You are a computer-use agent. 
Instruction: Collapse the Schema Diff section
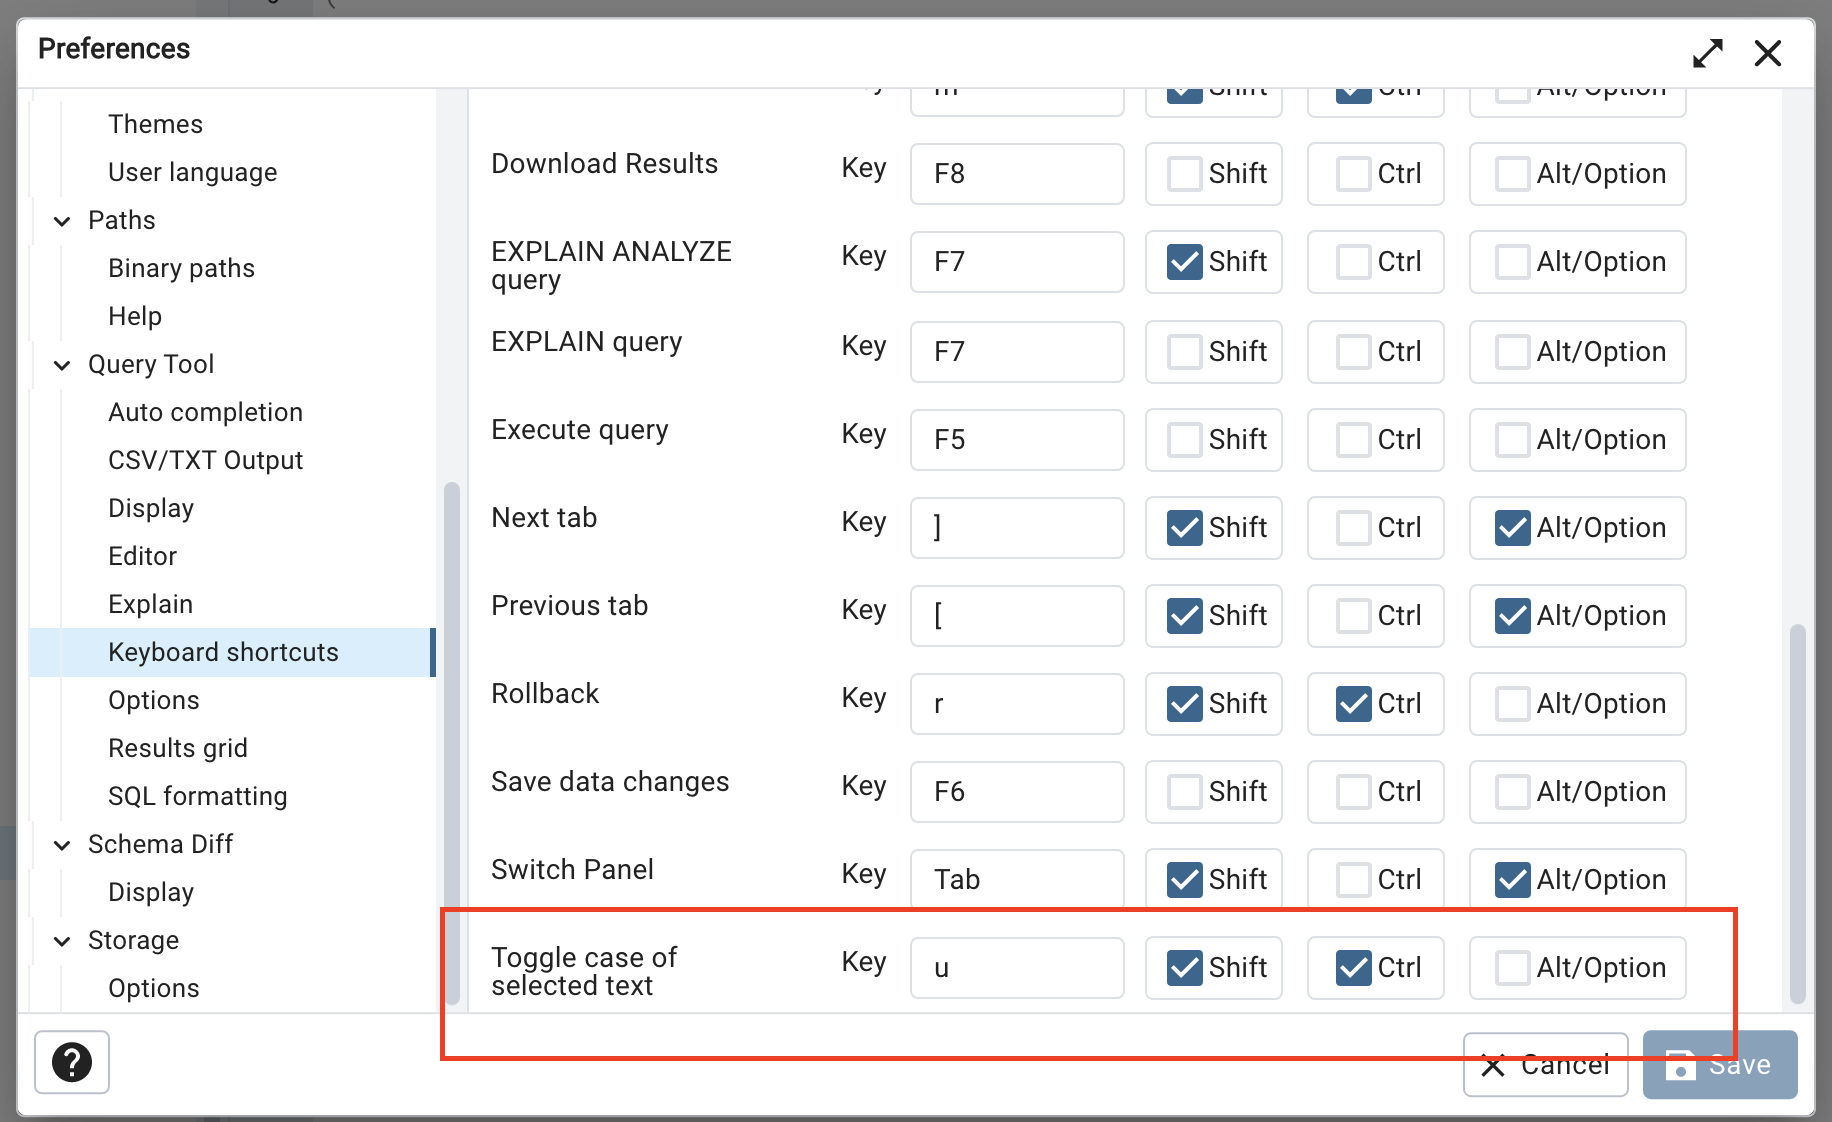[x=62, y=844]
